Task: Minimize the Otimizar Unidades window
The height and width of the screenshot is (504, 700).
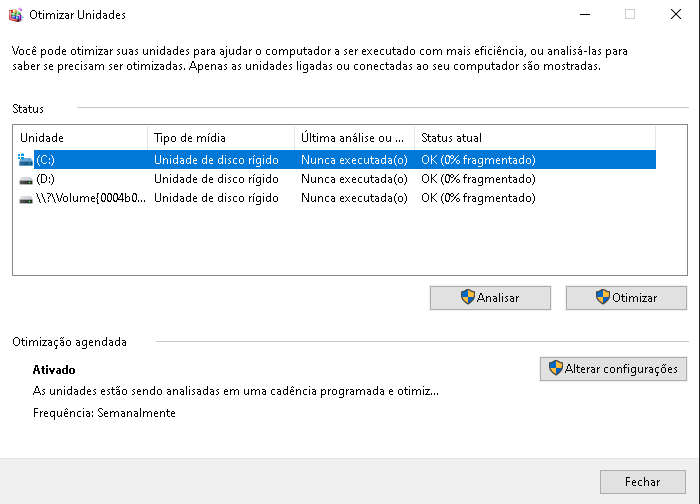Action: [584, 15]
